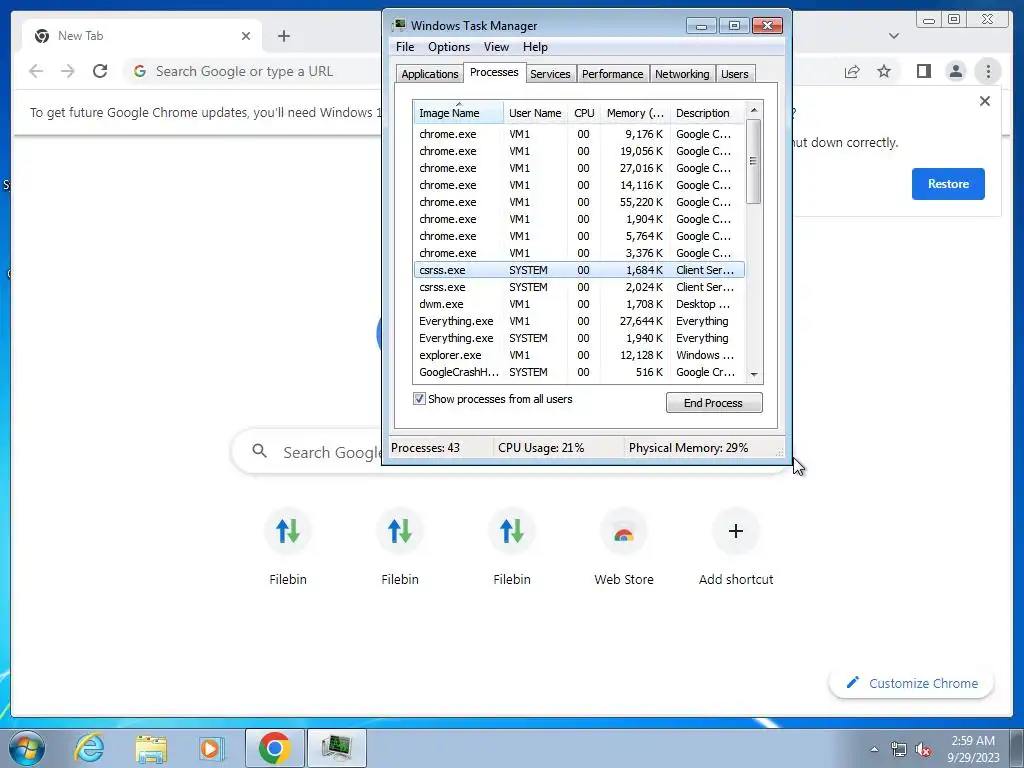Viewport: 1024px width, 768px height.
Task: Switch to Applications tab
Action: 430,74
